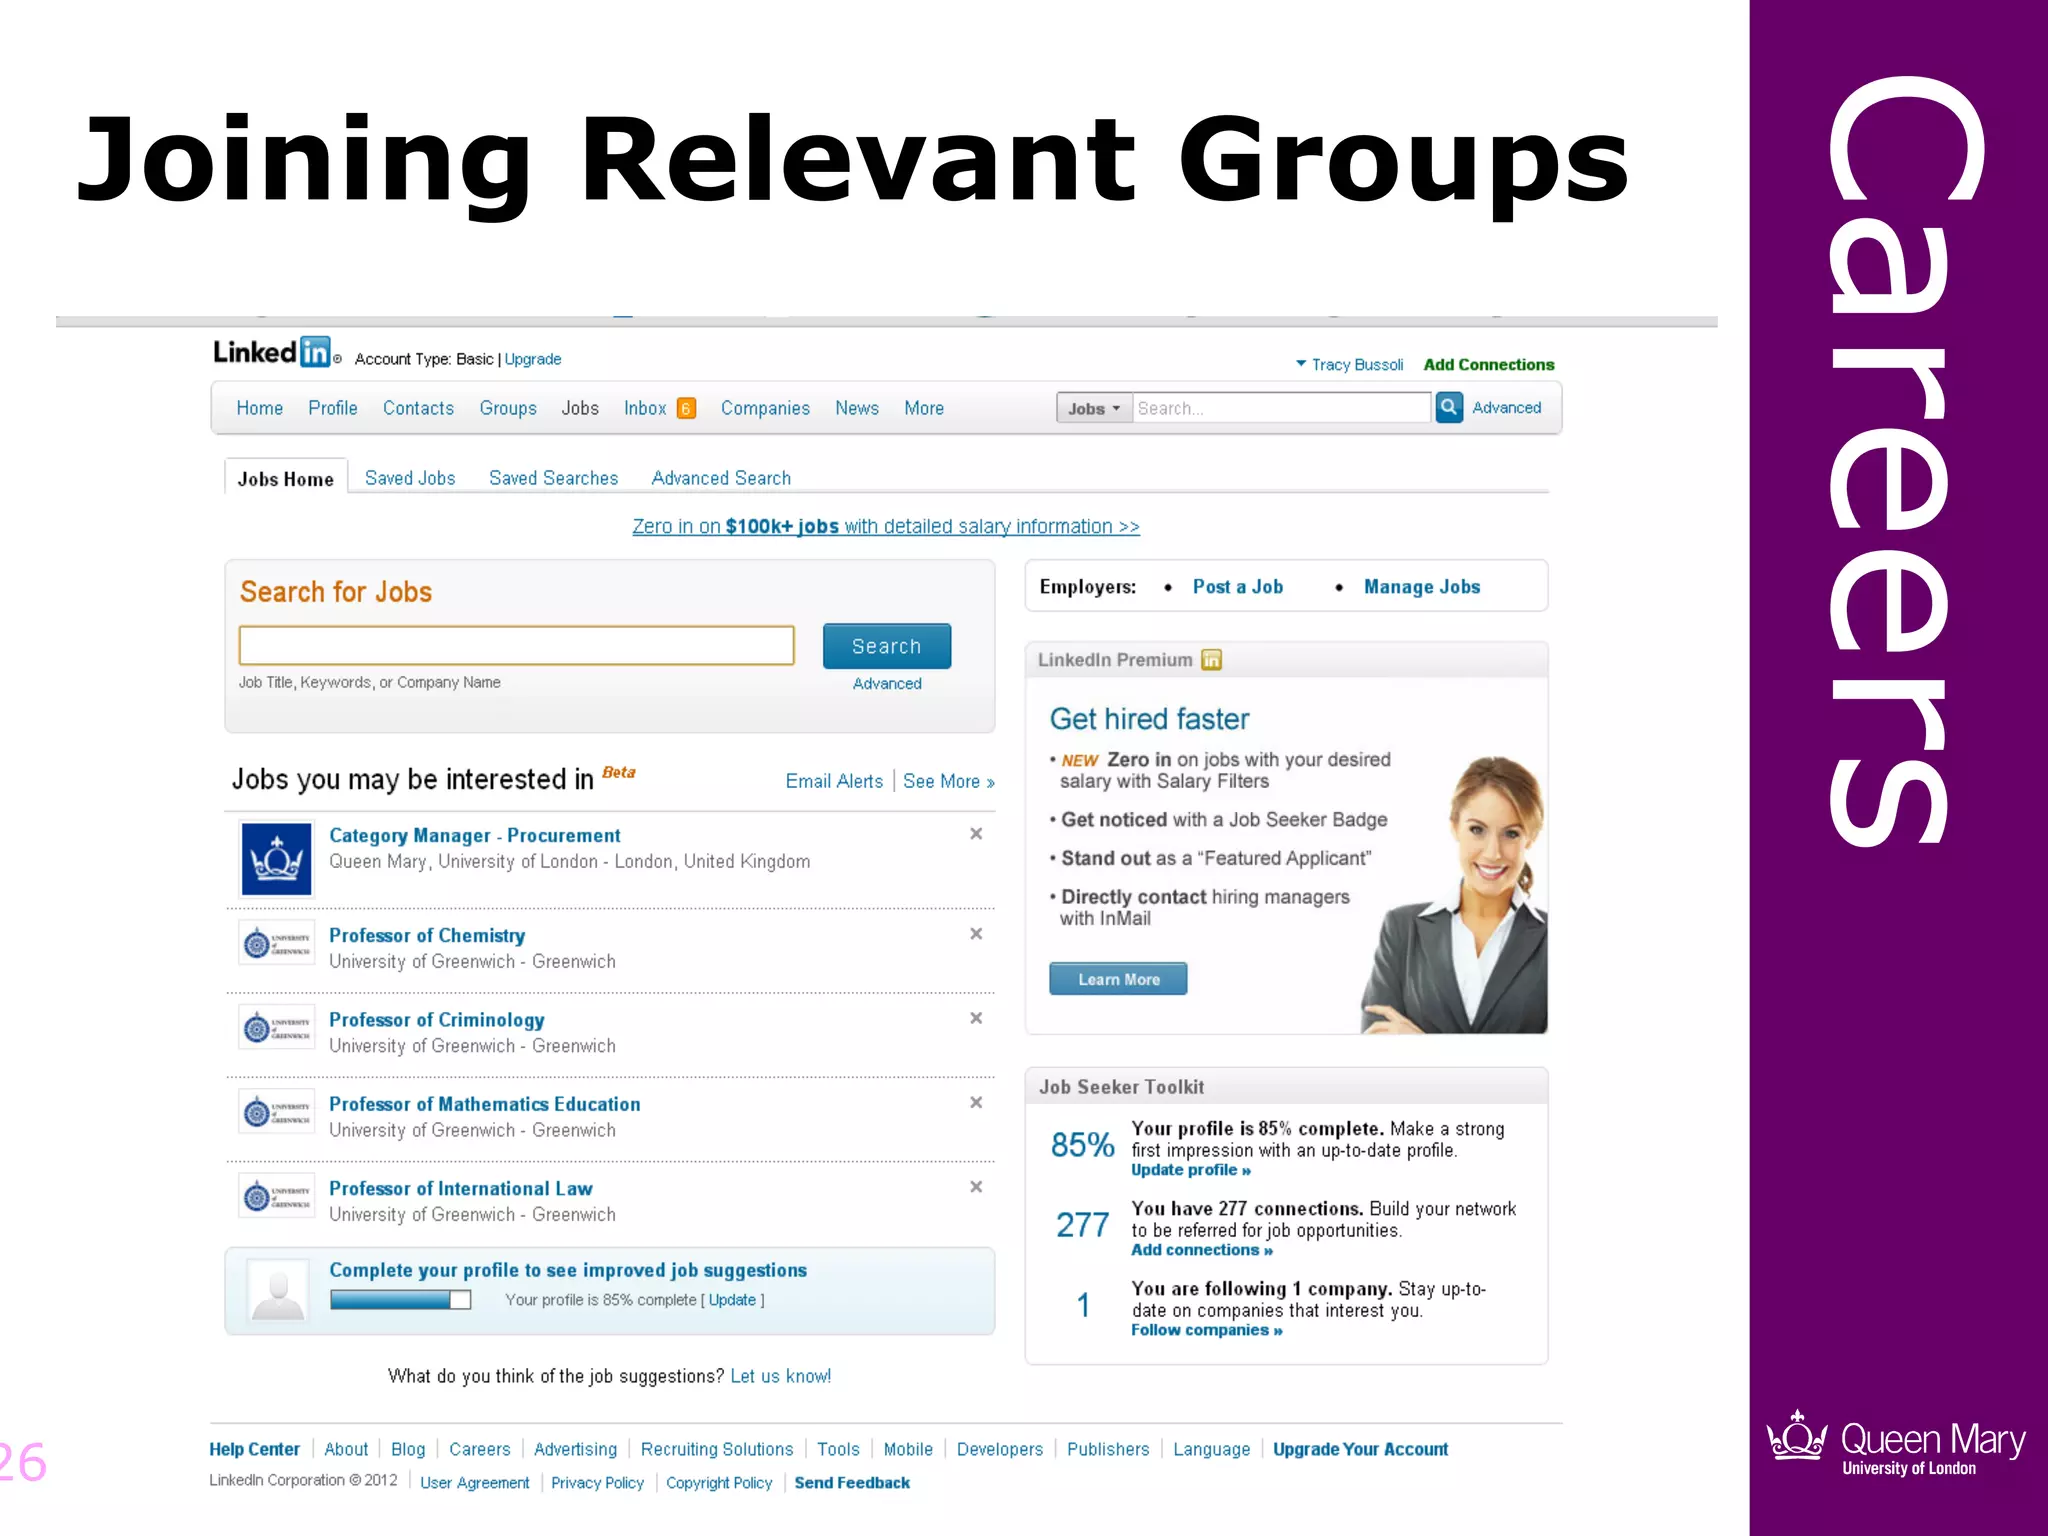
Task: Switch to Saved Jobs tab
Action: 410,478
